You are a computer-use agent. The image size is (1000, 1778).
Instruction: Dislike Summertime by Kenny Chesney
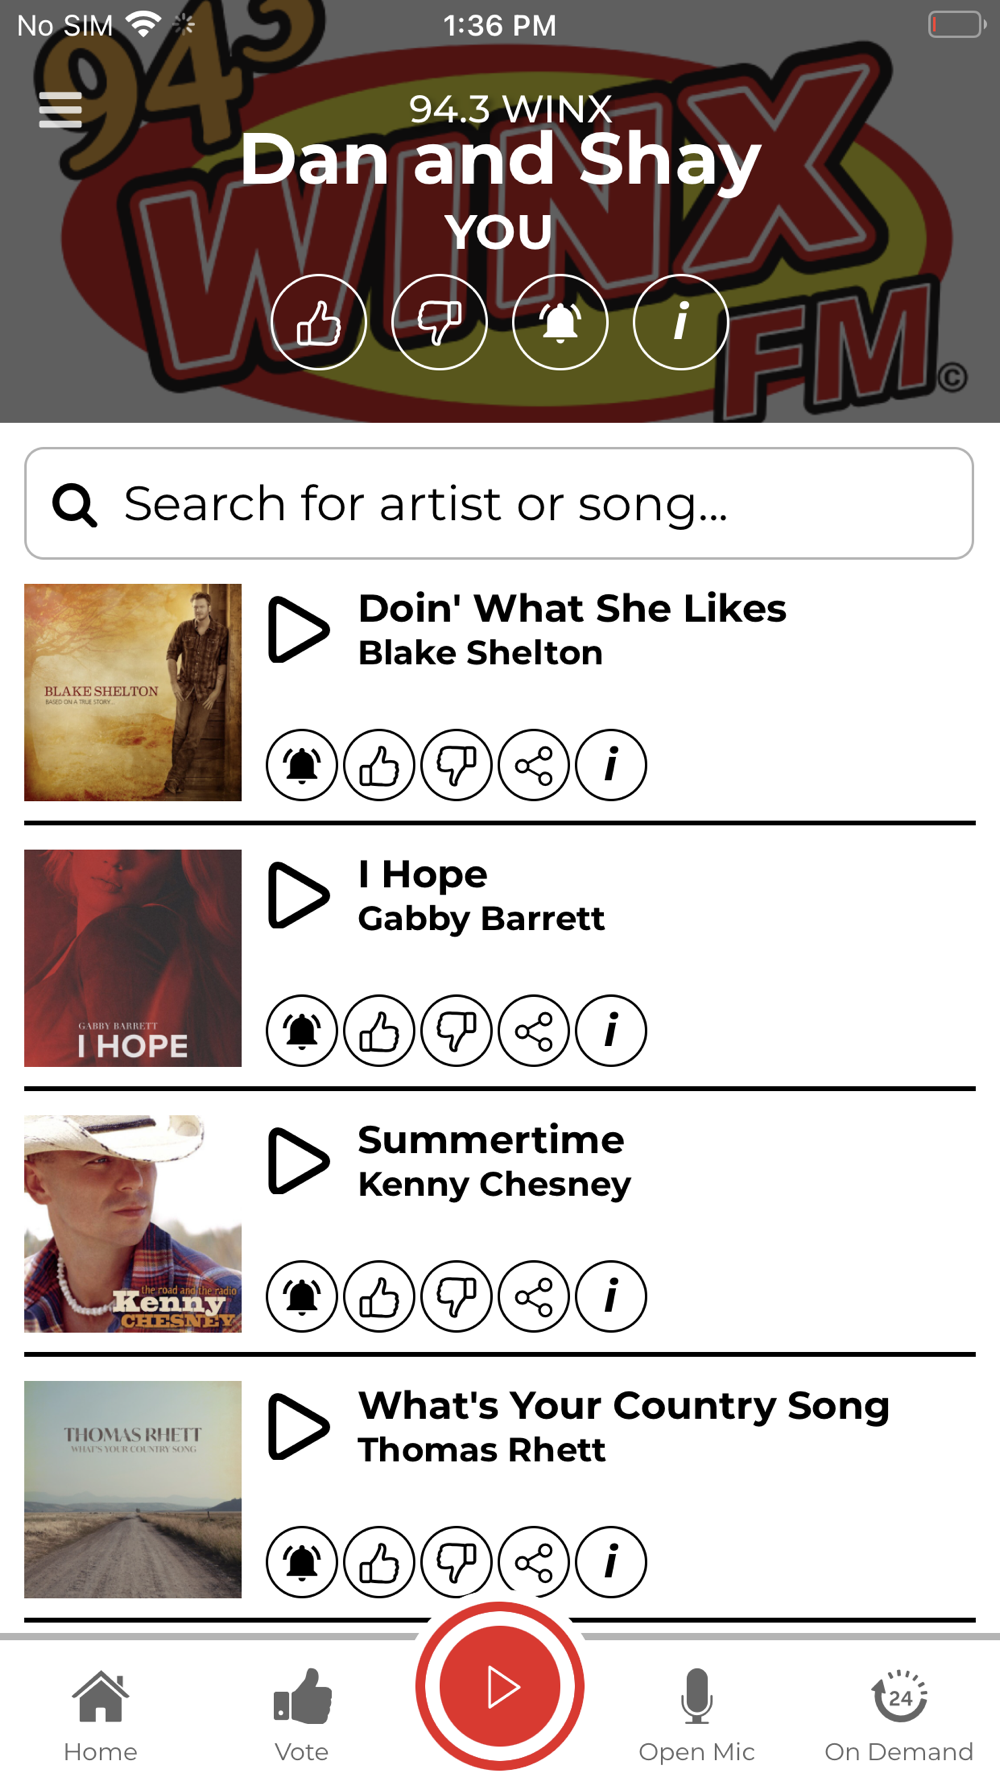pos(457,1297)
